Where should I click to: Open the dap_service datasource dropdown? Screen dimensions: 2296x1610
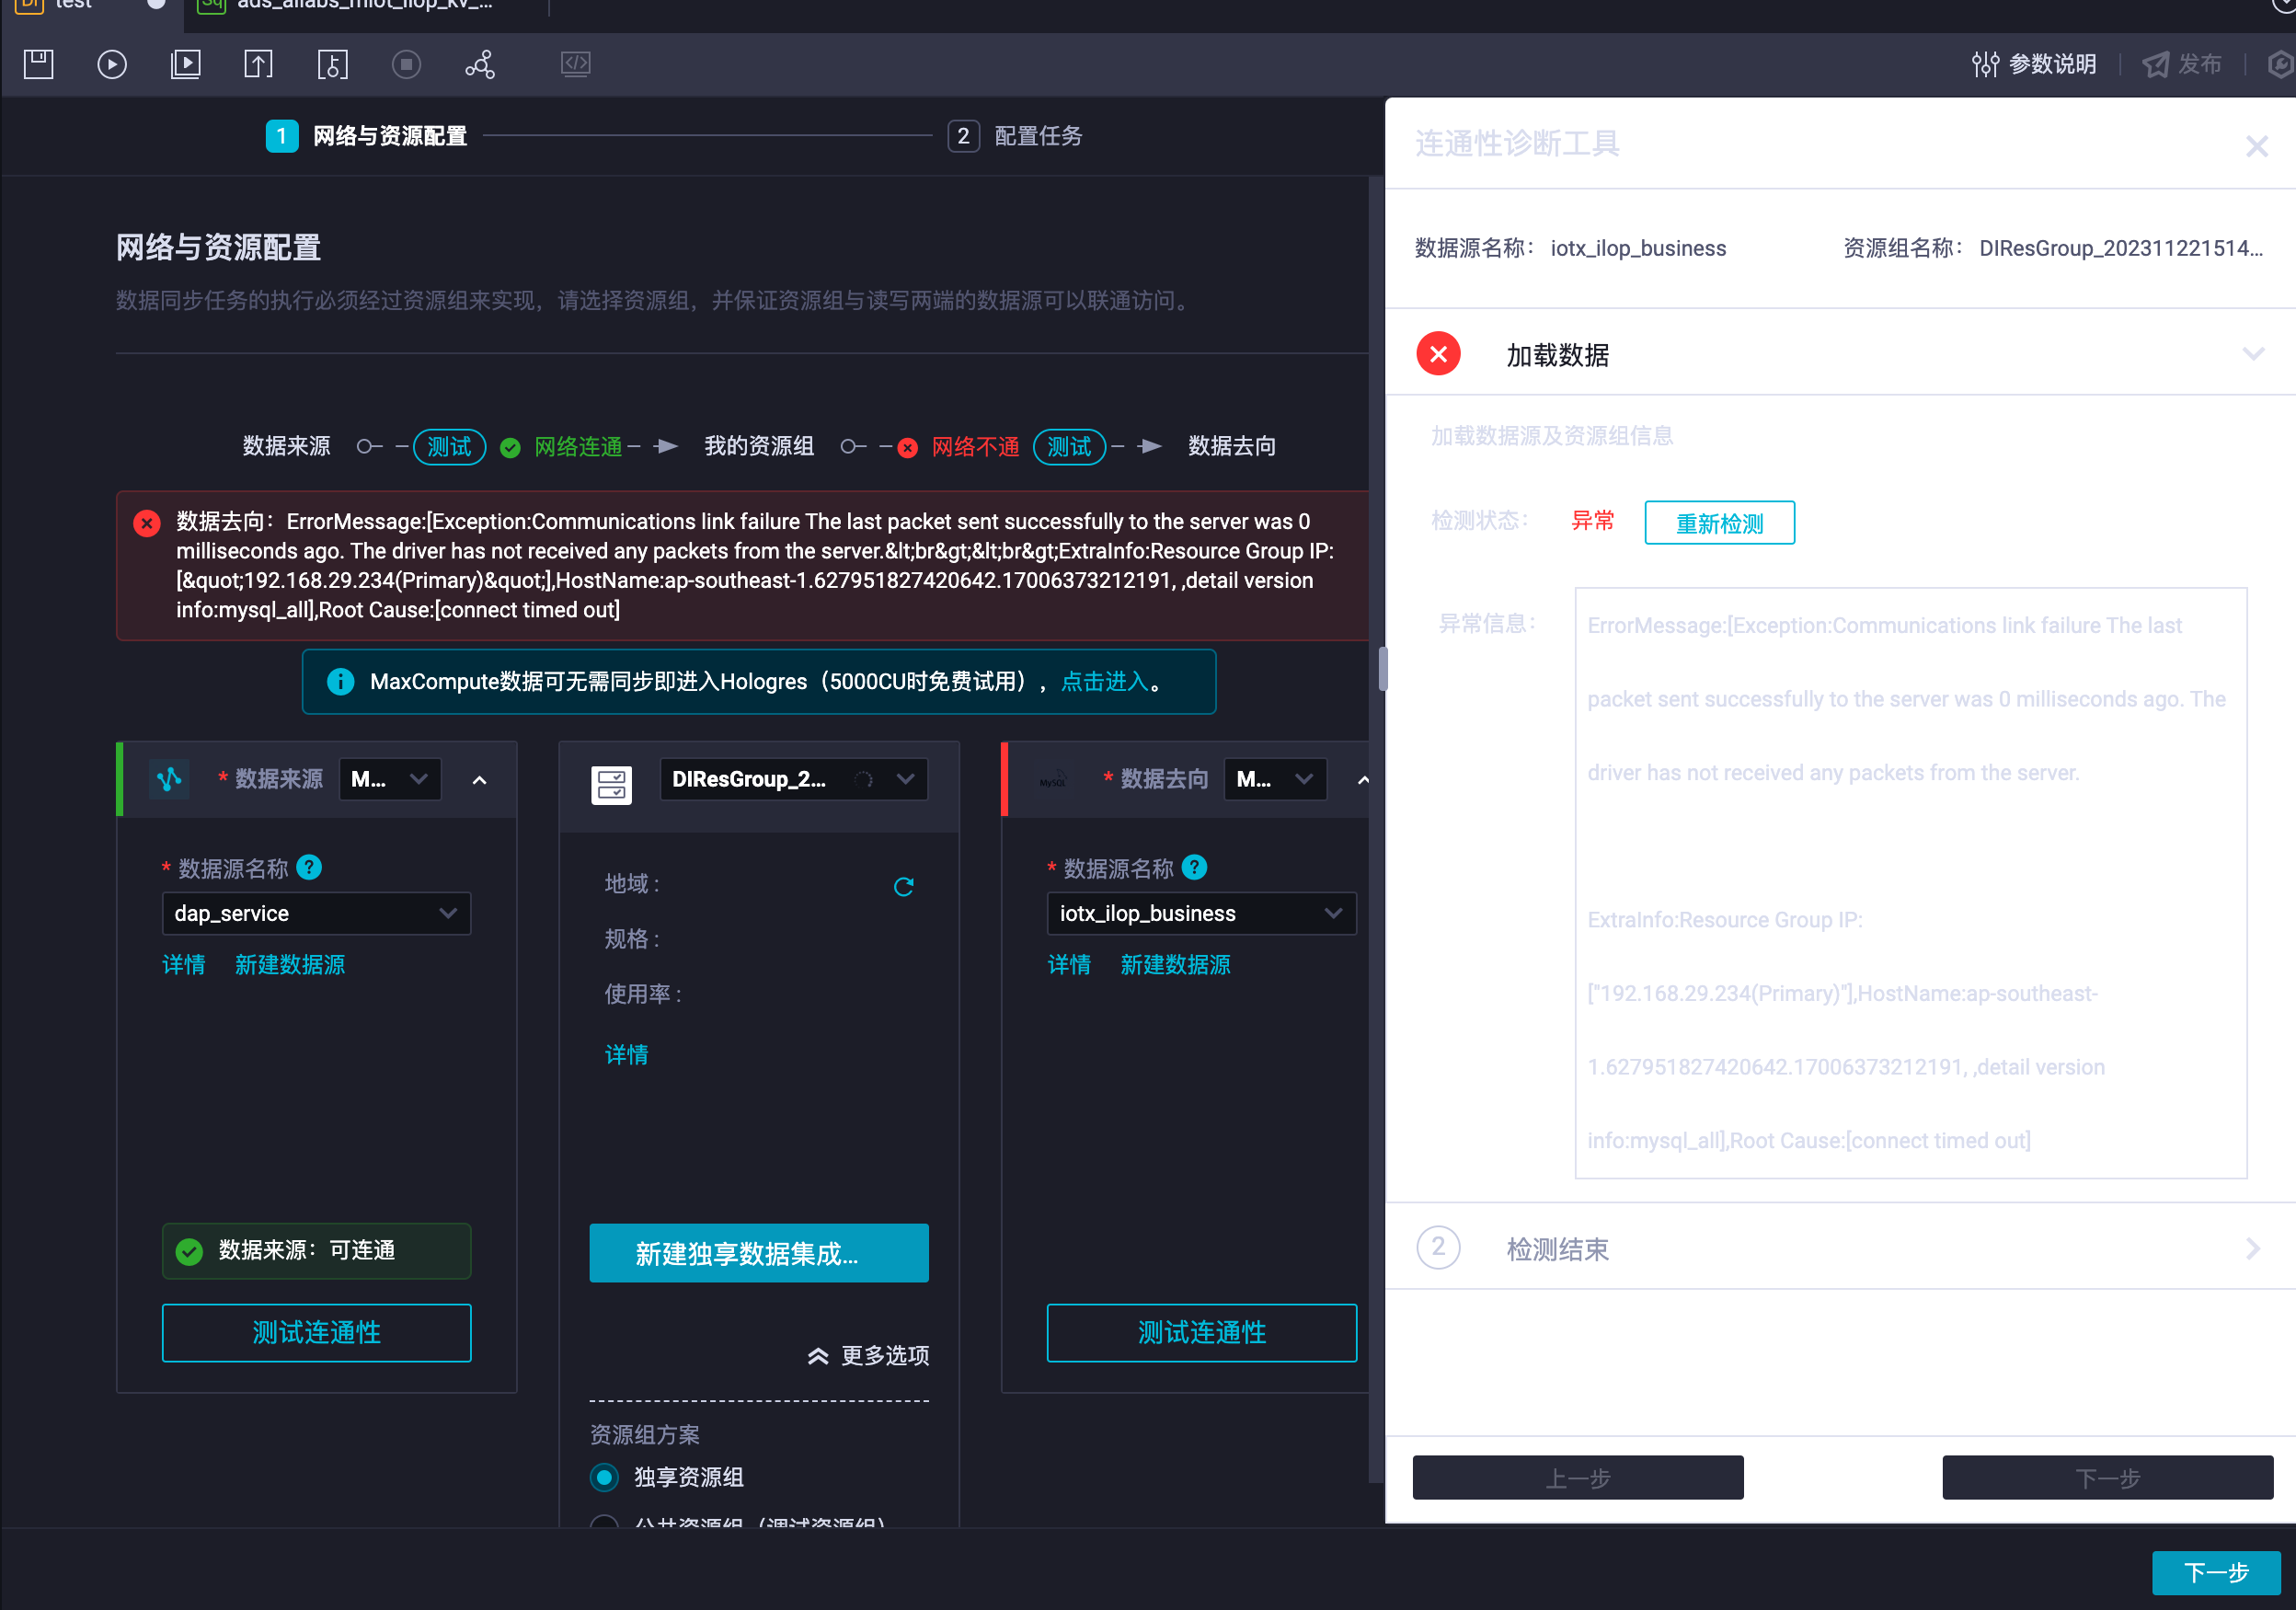pos(316,913)
